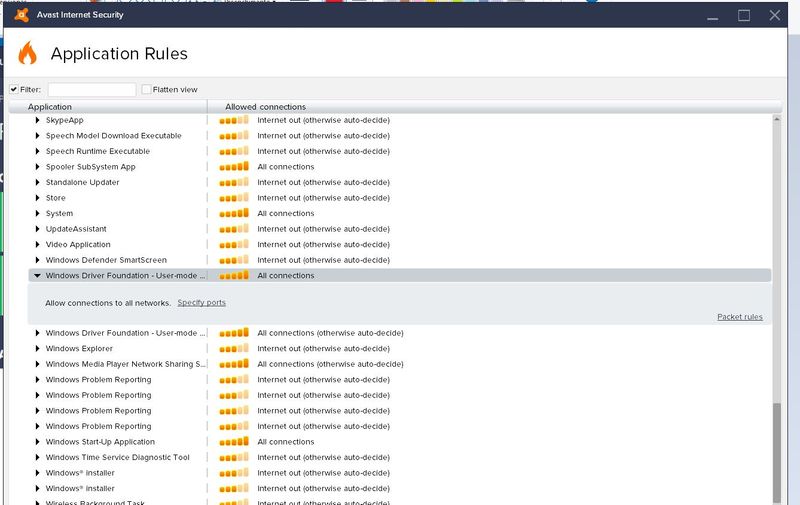Select Windows Time Service Diagnostic Tool name
Viewport: 800px width, 505px height.
(117, 458)
